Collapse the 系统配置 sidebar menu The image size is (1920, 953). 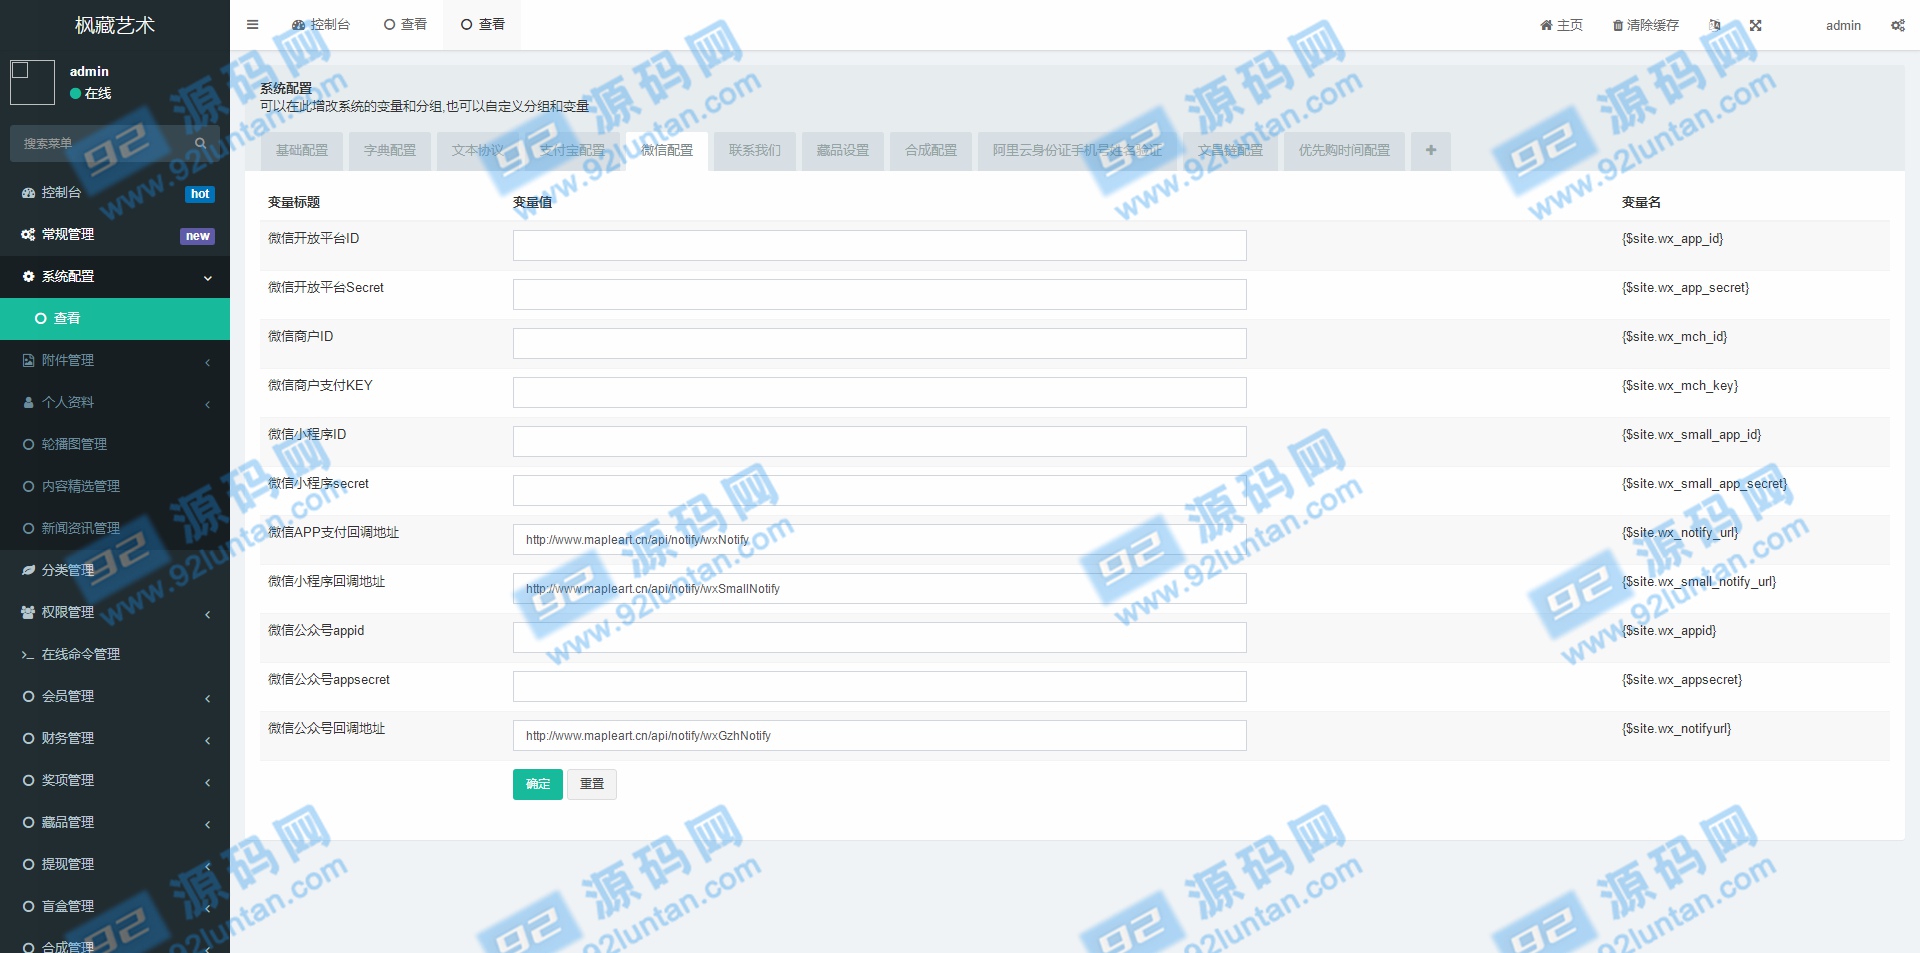point(115,276)
